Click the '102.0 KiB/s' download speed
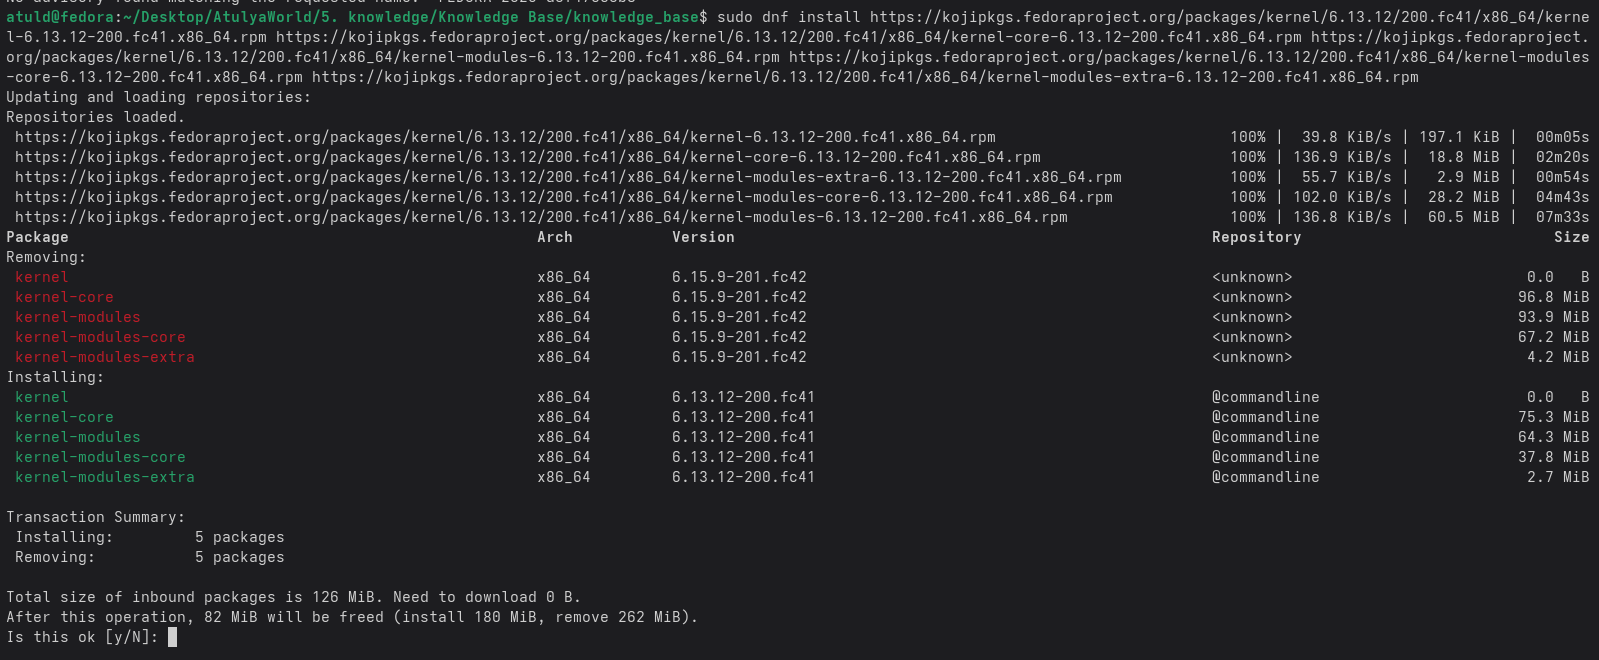 1342,197
